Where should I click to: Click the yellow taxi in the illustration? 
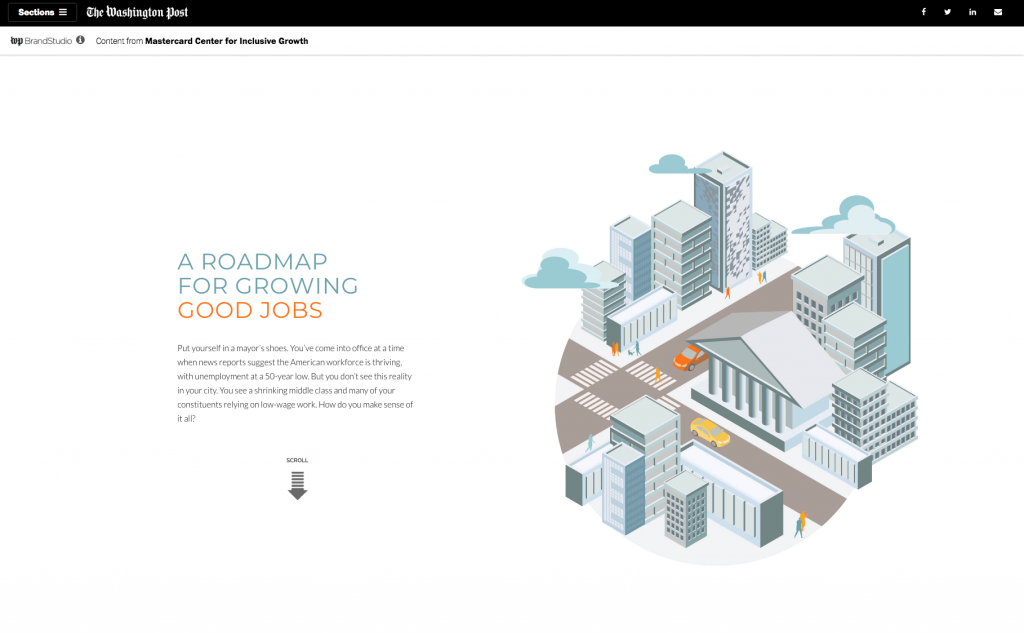pyautogui.click(x=710, y=432)
